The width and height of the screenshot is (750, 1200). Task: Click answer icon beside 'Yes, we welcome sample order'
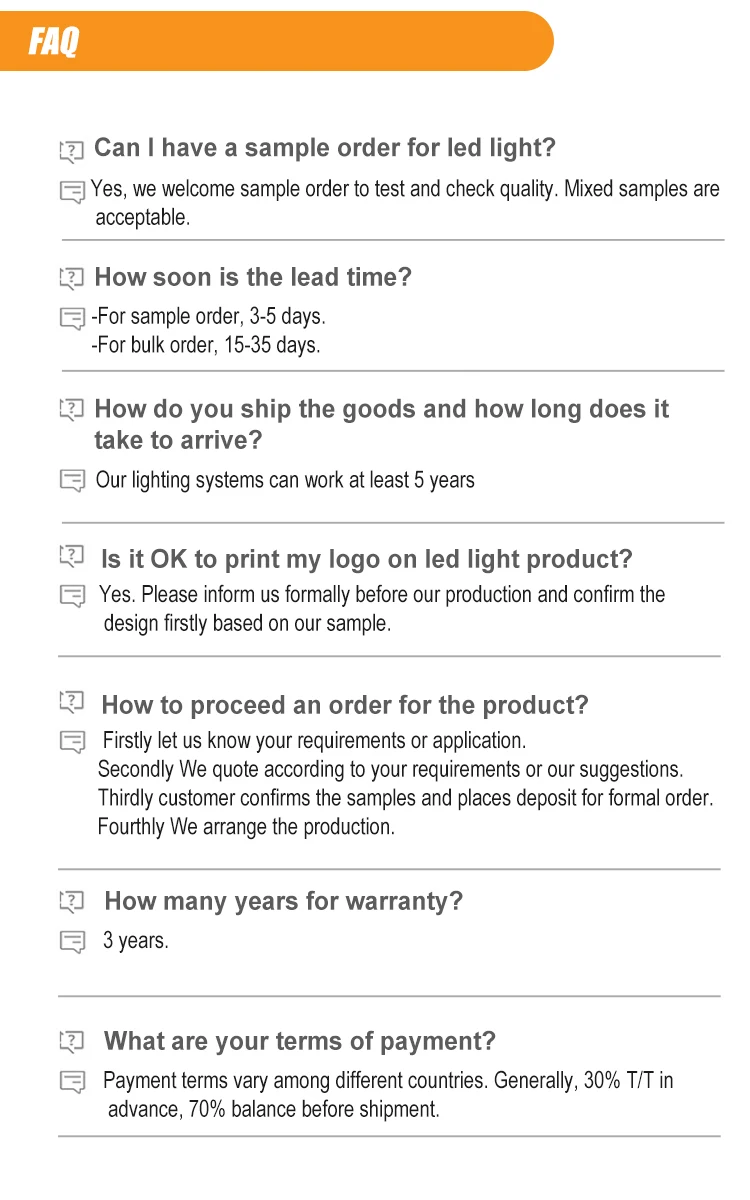click(72, 191)
